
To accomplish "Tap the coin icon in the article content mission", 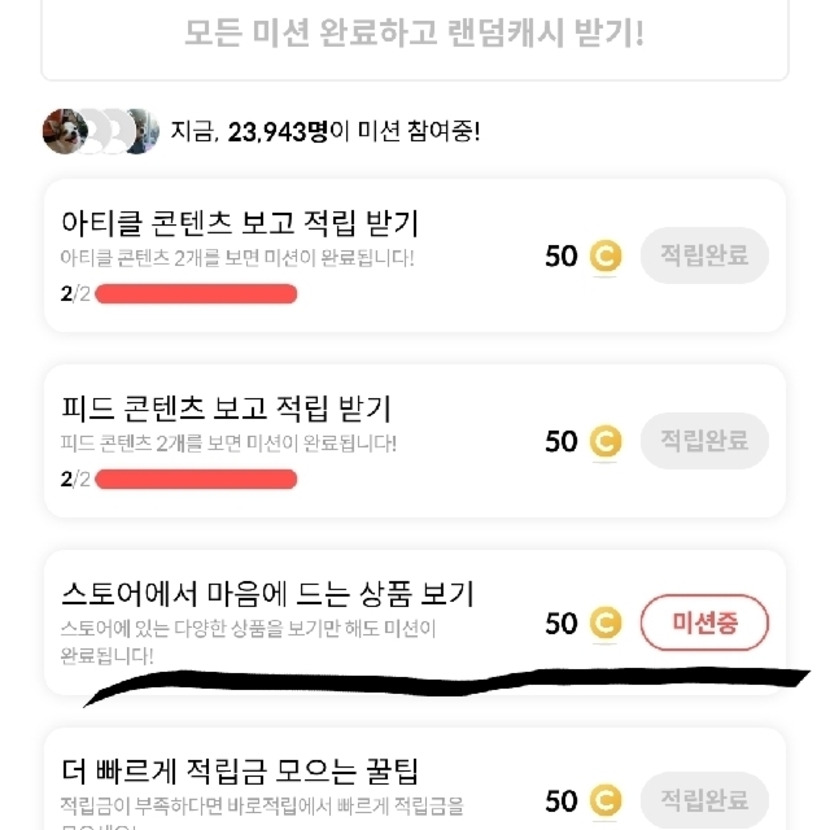I will click(604, 257).
